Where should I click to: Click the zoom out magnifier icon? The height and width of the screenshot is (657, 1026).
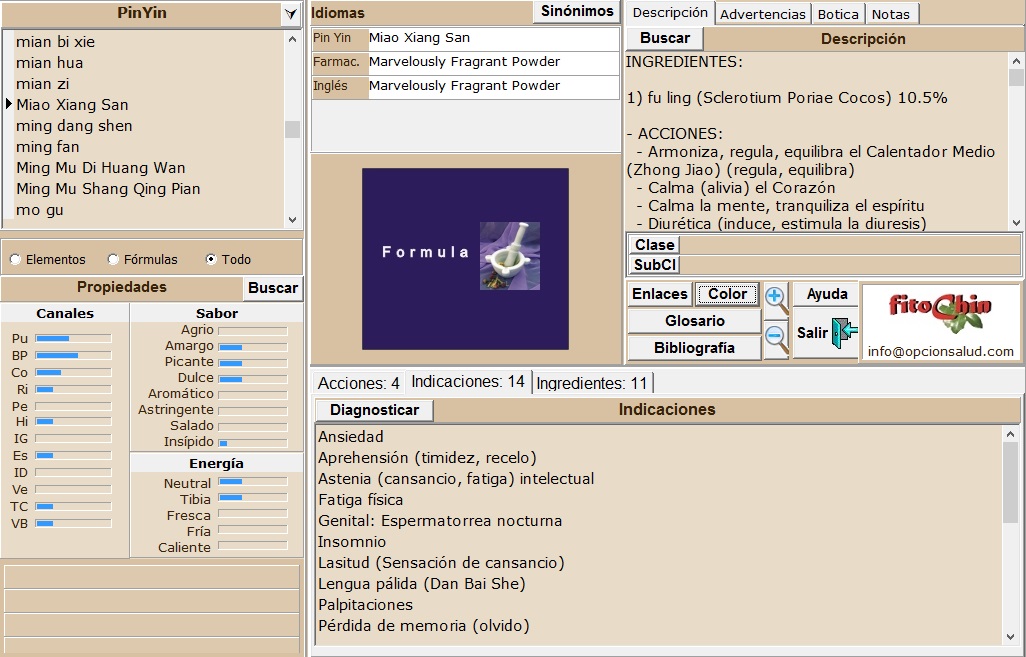click(x=776, y=338)
